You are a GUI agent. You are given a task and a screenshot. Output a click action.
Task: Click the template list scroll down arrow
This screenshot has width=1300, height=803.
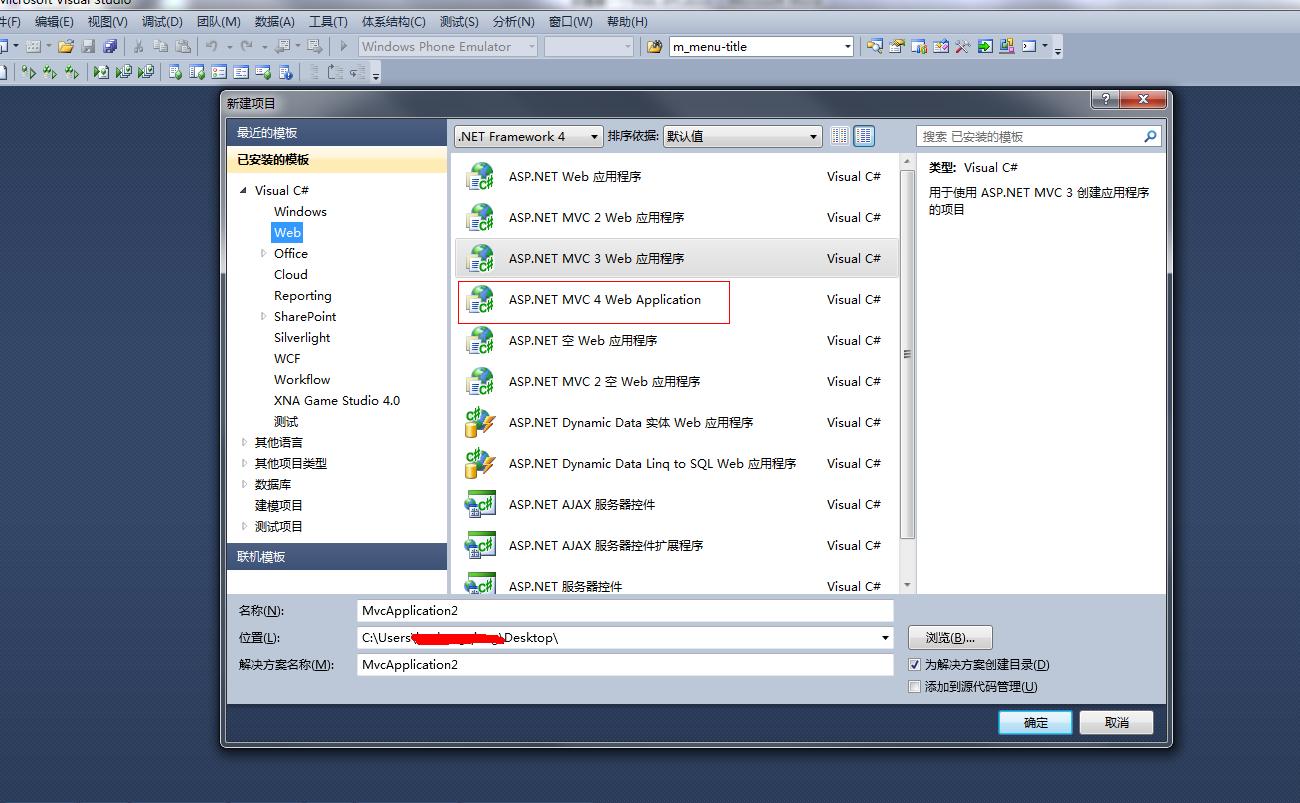click(908, 585)
